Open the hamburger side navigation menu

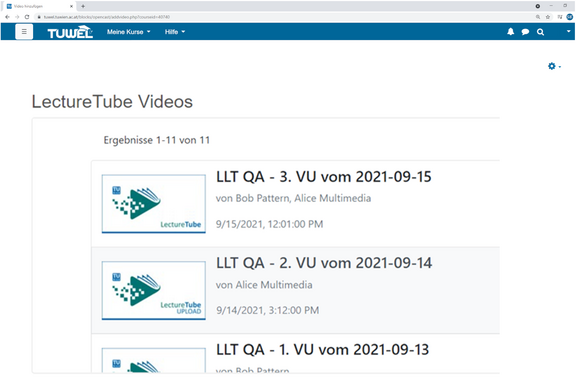click(x=24, y=32)
